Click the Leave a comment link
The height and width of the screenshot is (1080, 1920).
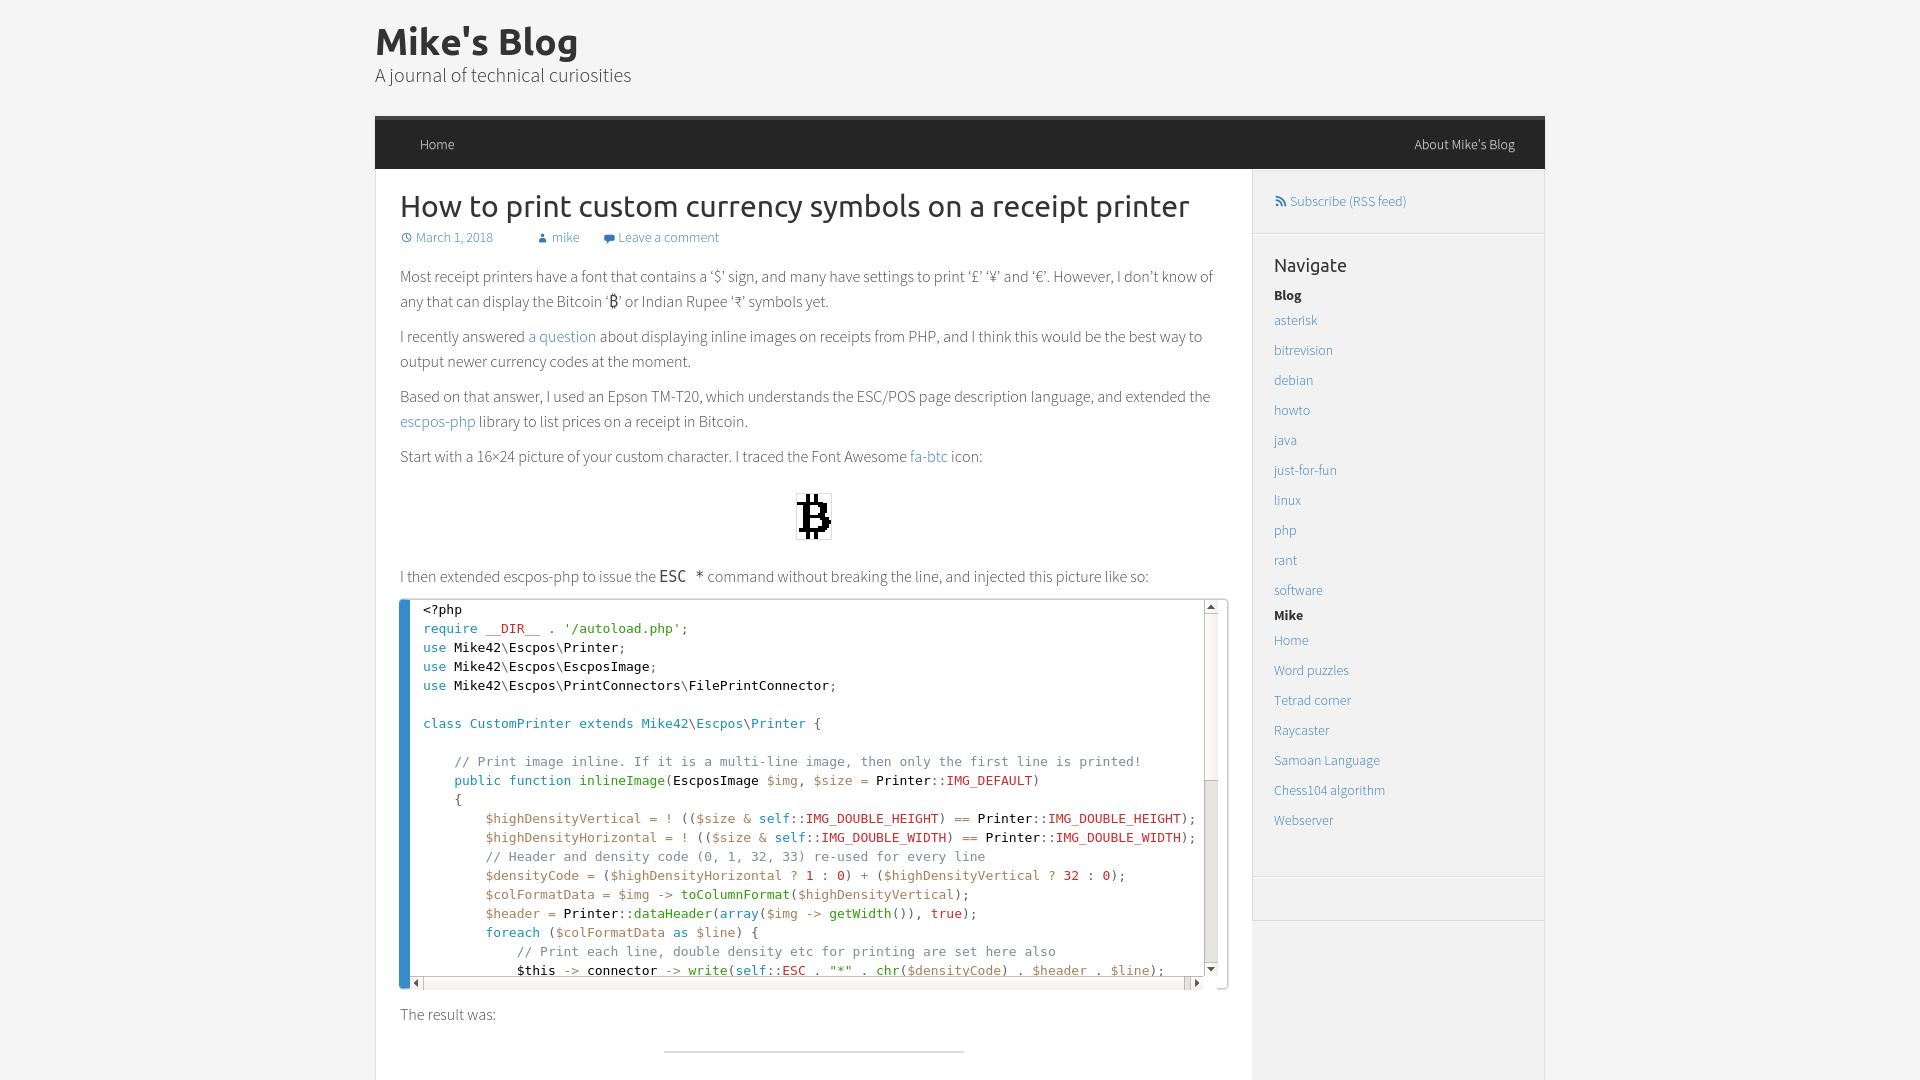(668, 238)
